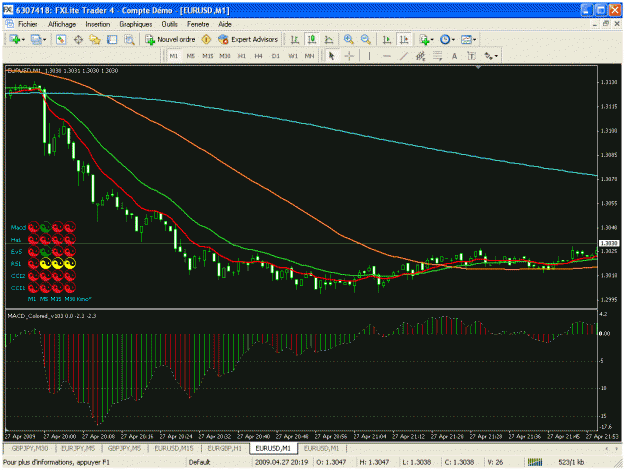Open the Outils menu
625x470 pixels.
[169, 24]
